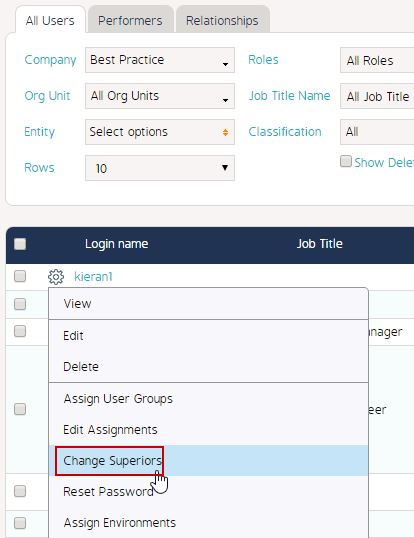
Task: Open the Job Title Name dropdown
Action: (377, 96)
